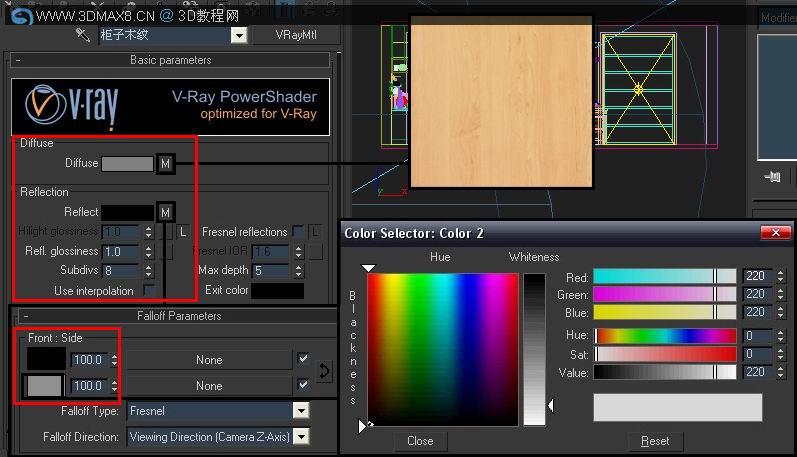Toggle the Front map enable checkbox
The width and height of the screenshot is (797, 457).
(303, 359)
